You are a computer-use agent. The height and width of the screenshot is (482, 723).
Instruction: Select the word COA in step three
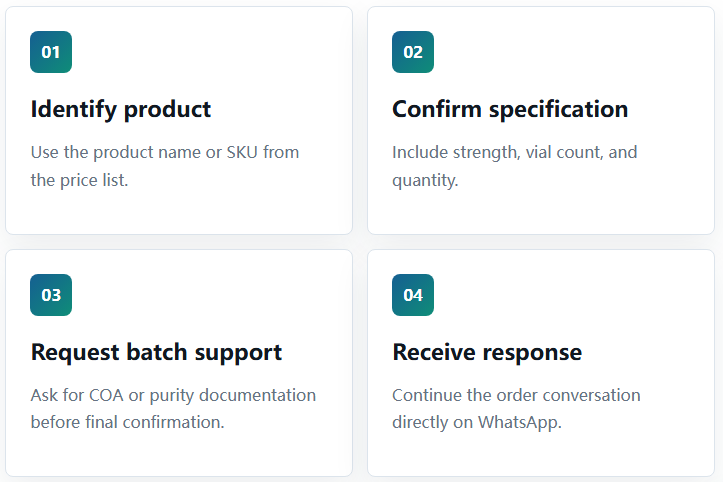point(106,395)
